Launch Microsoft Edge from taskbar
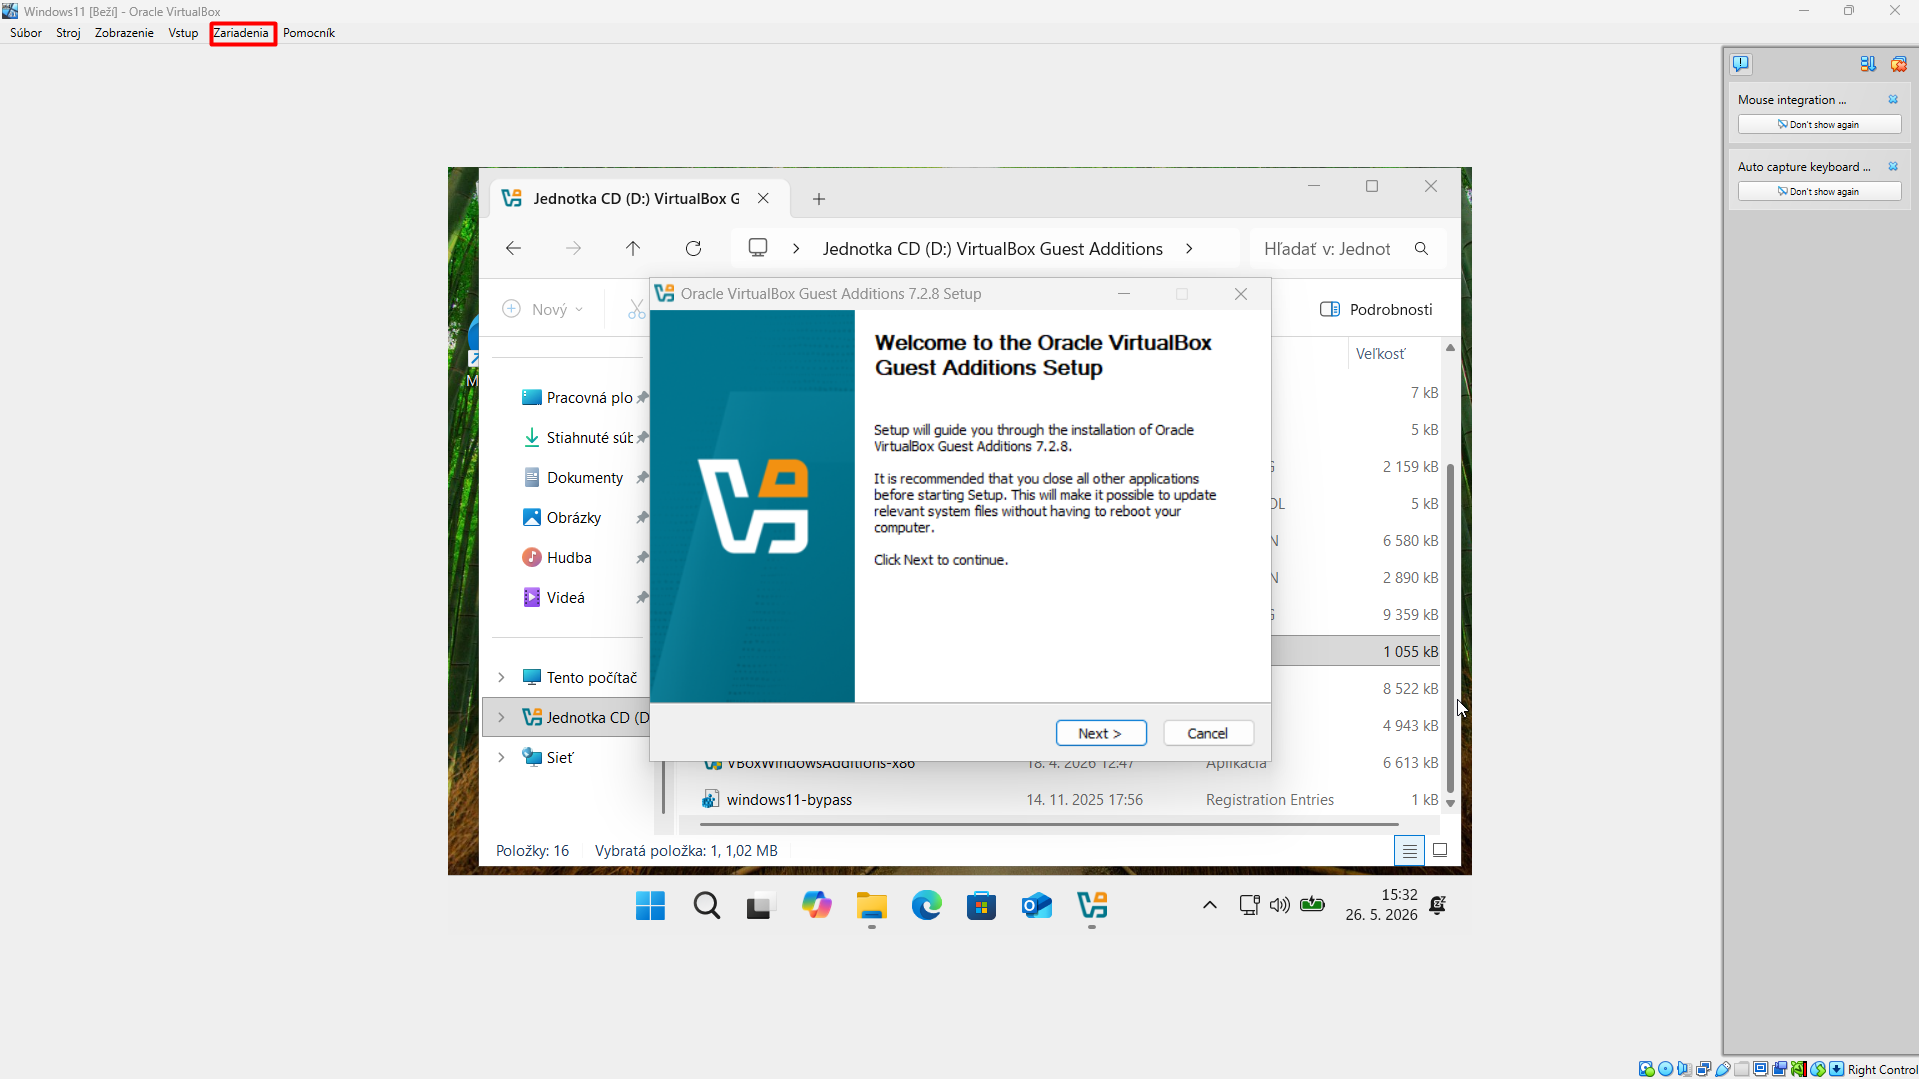The image size is (1919, 1079). (x=927, y=906)
